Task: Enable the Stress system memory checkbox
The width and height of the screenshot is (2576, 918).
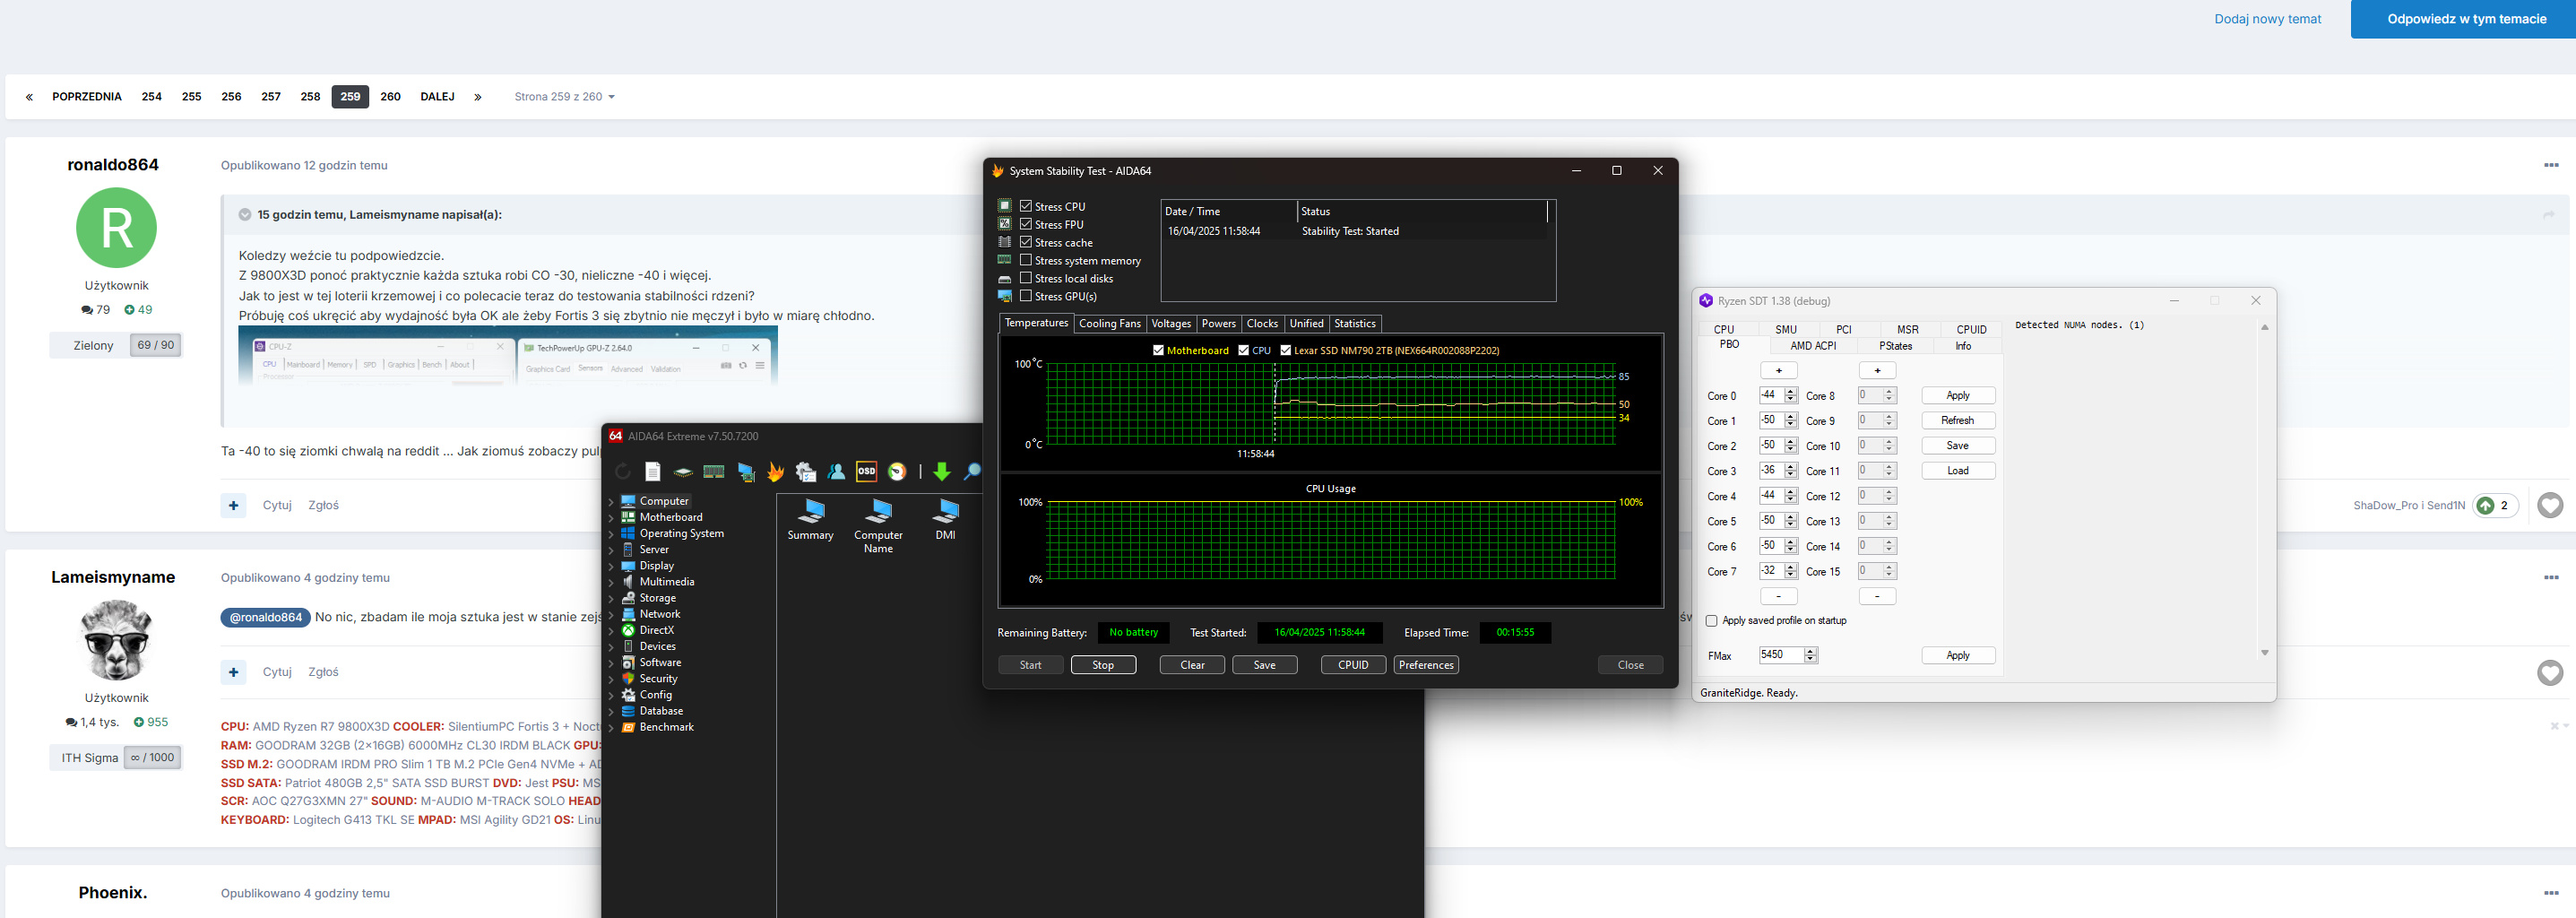Action: click(x=1025, y=260)
